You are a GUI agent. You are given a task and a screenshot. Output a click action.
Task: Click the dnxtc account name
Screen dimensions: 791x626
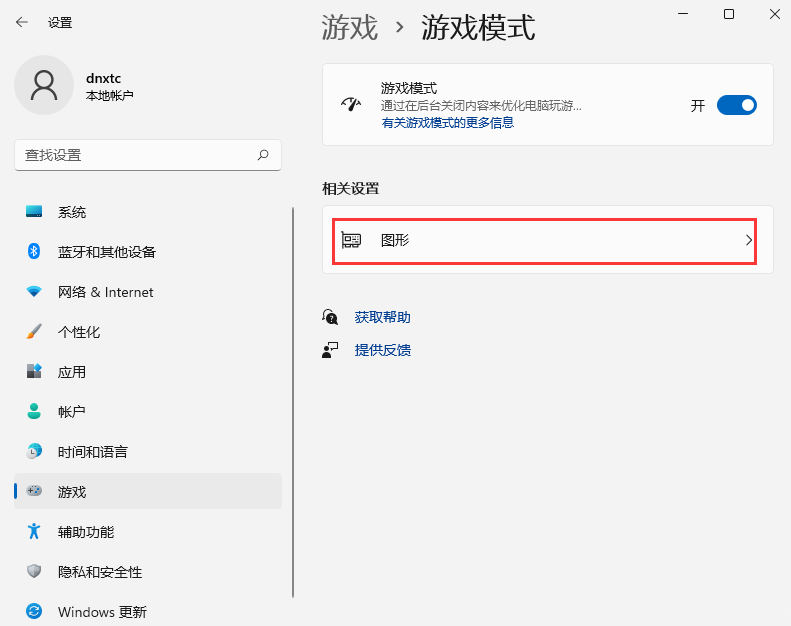click(x=103, y=78)
